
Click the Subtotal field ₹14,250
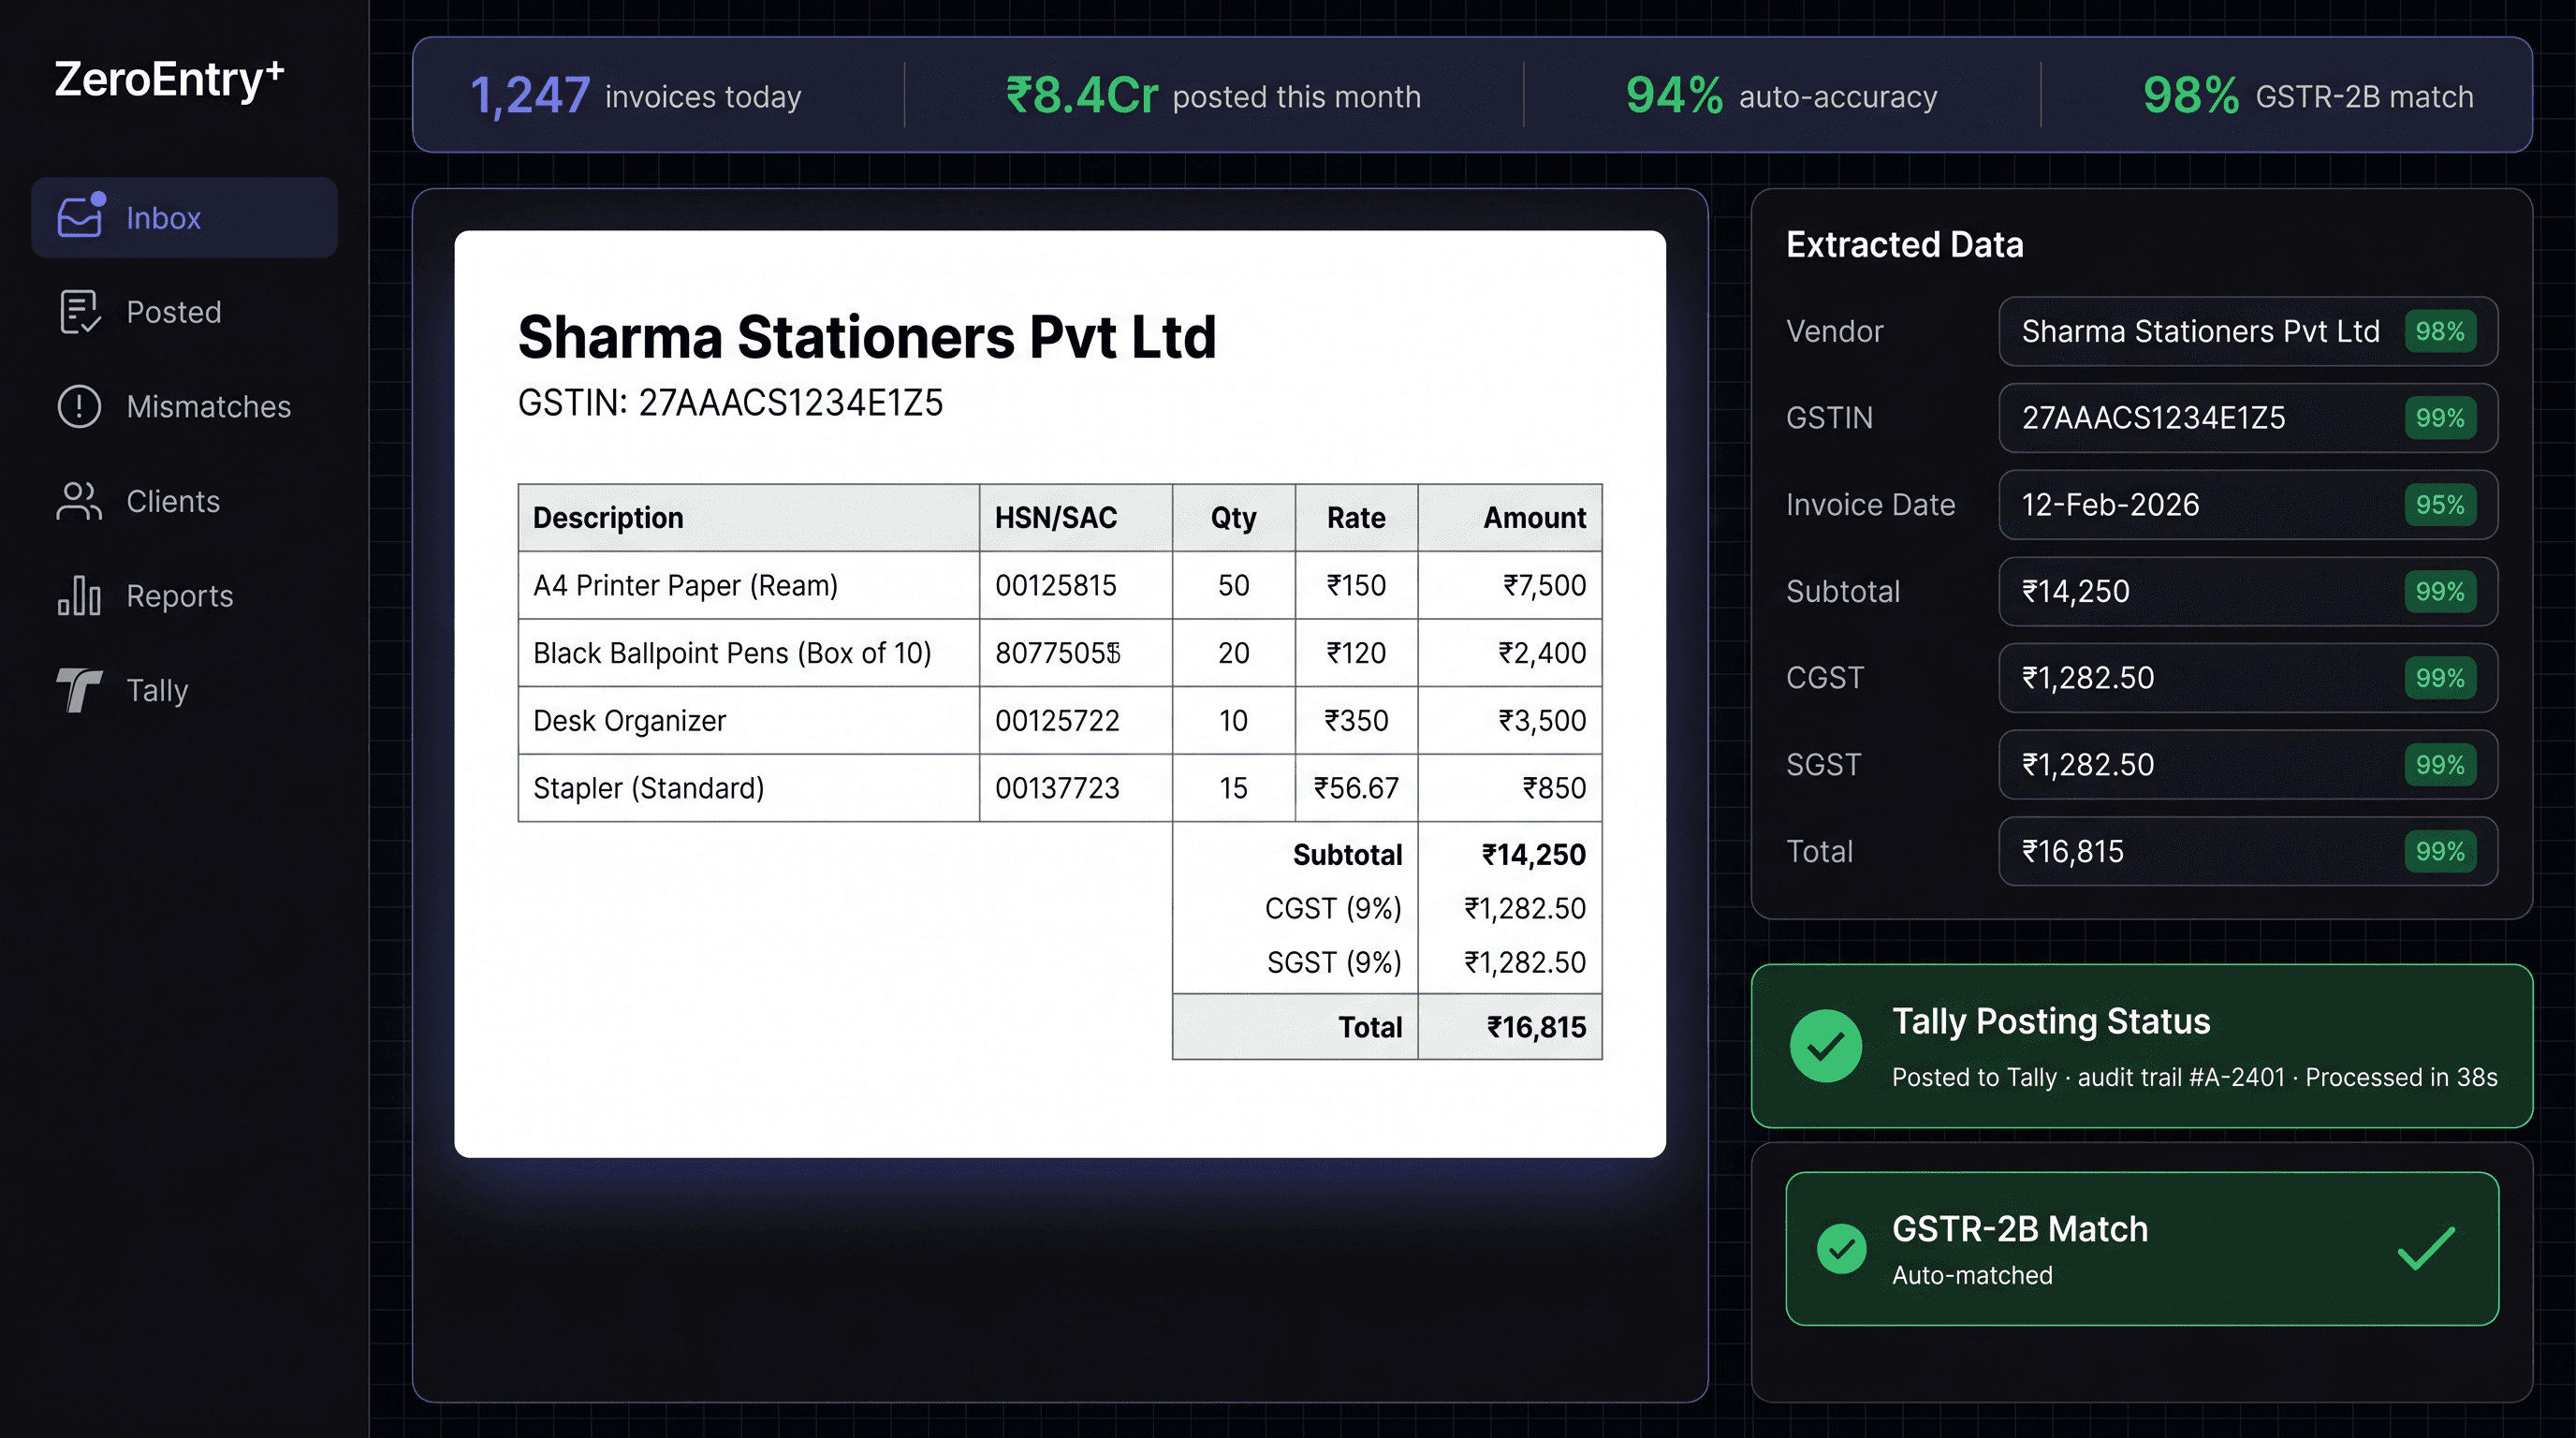click(x=2247, y=592)
